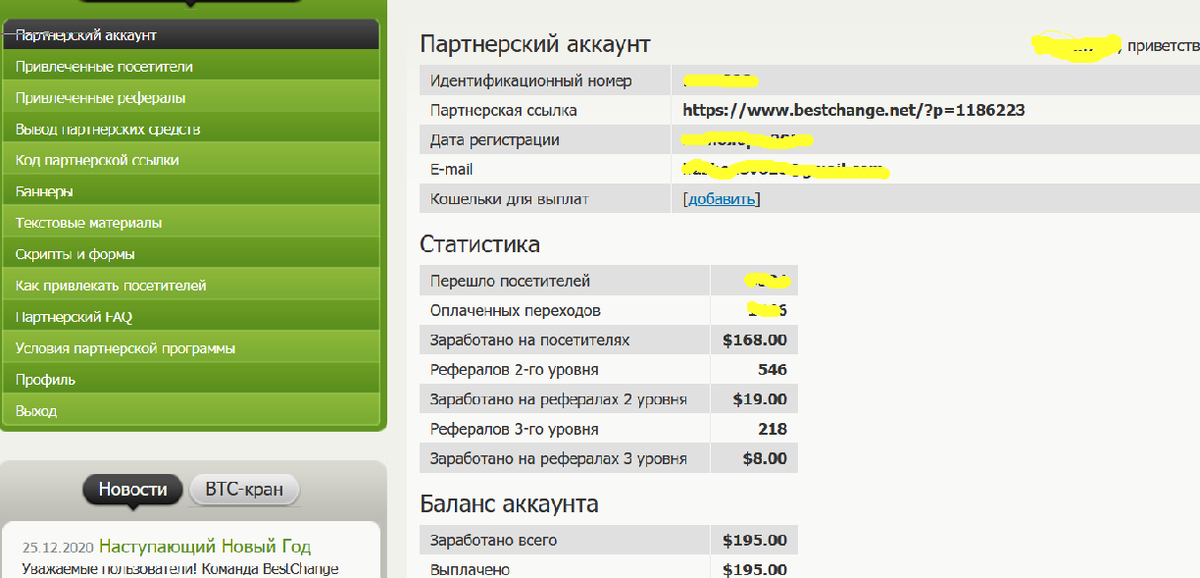The image size is (1200, 578).
Task: Click E-mail row label
Action: click(x=451, y=170)
